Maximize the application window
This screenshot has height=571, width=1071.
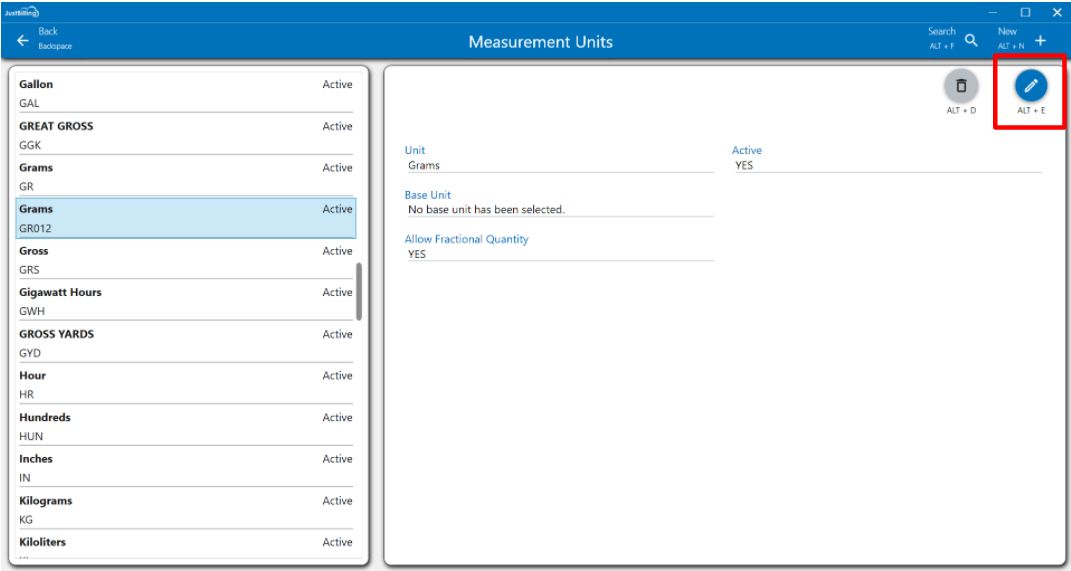pyautogui.click(x=1025, y=12)
